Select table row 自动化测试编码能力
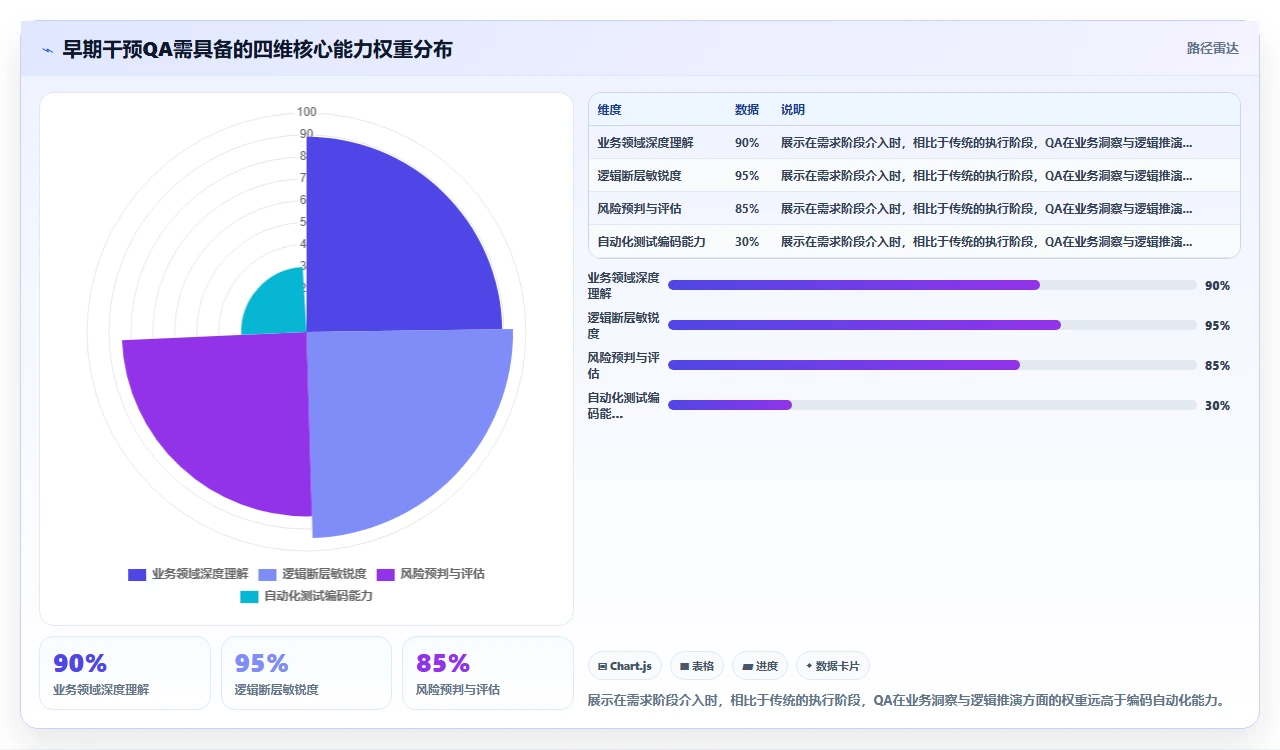This screenshot has height=750, width=1280. 914,241
